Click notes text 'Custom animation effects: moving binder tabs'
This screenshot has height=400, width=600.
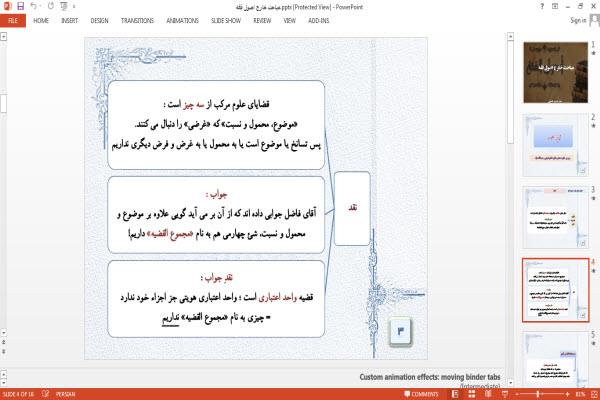tap(430, 377)
